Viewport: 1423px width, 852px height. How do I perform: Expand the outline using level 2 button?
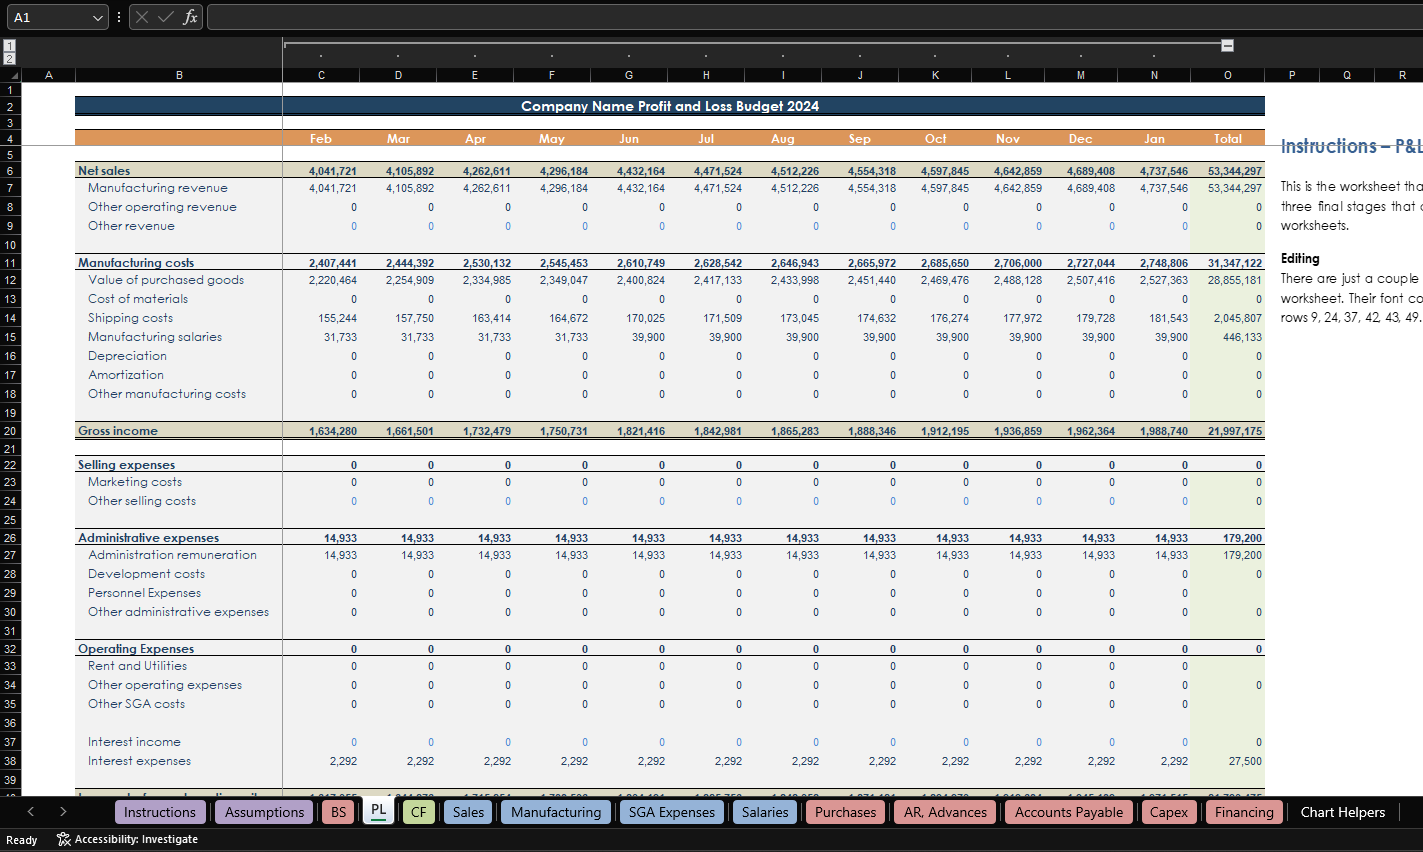click(9, 58)
